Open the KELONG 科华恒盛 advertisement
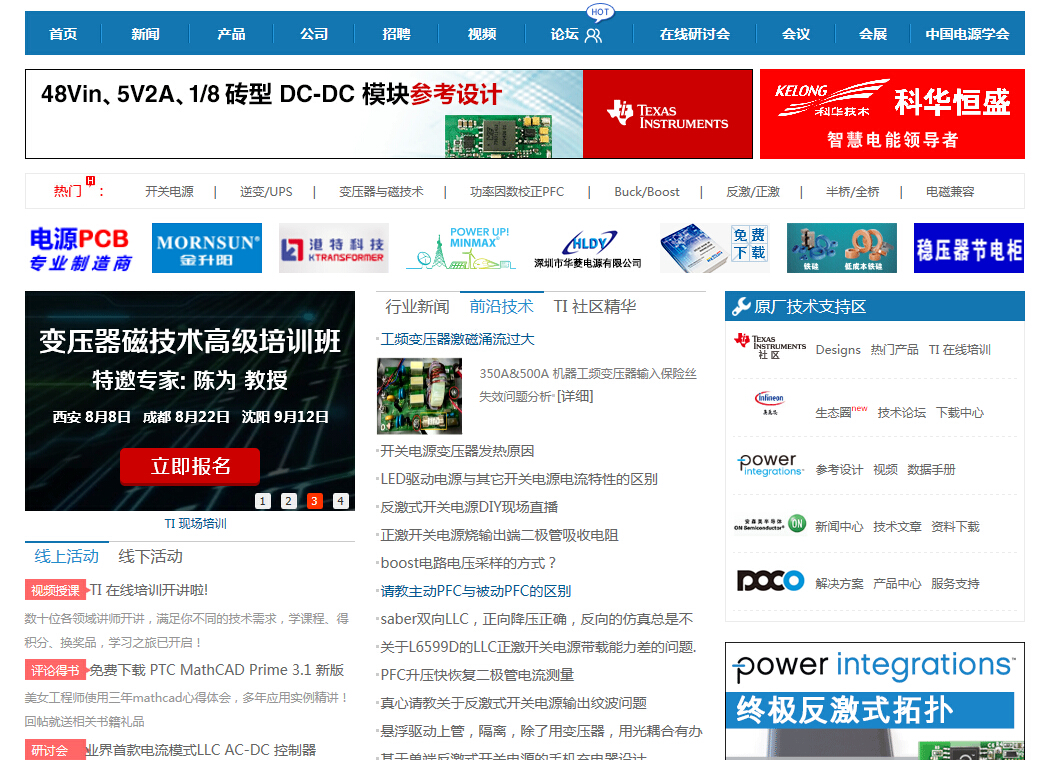The height and width of the screenshot is (760, 1044). [x=892, y=114]
